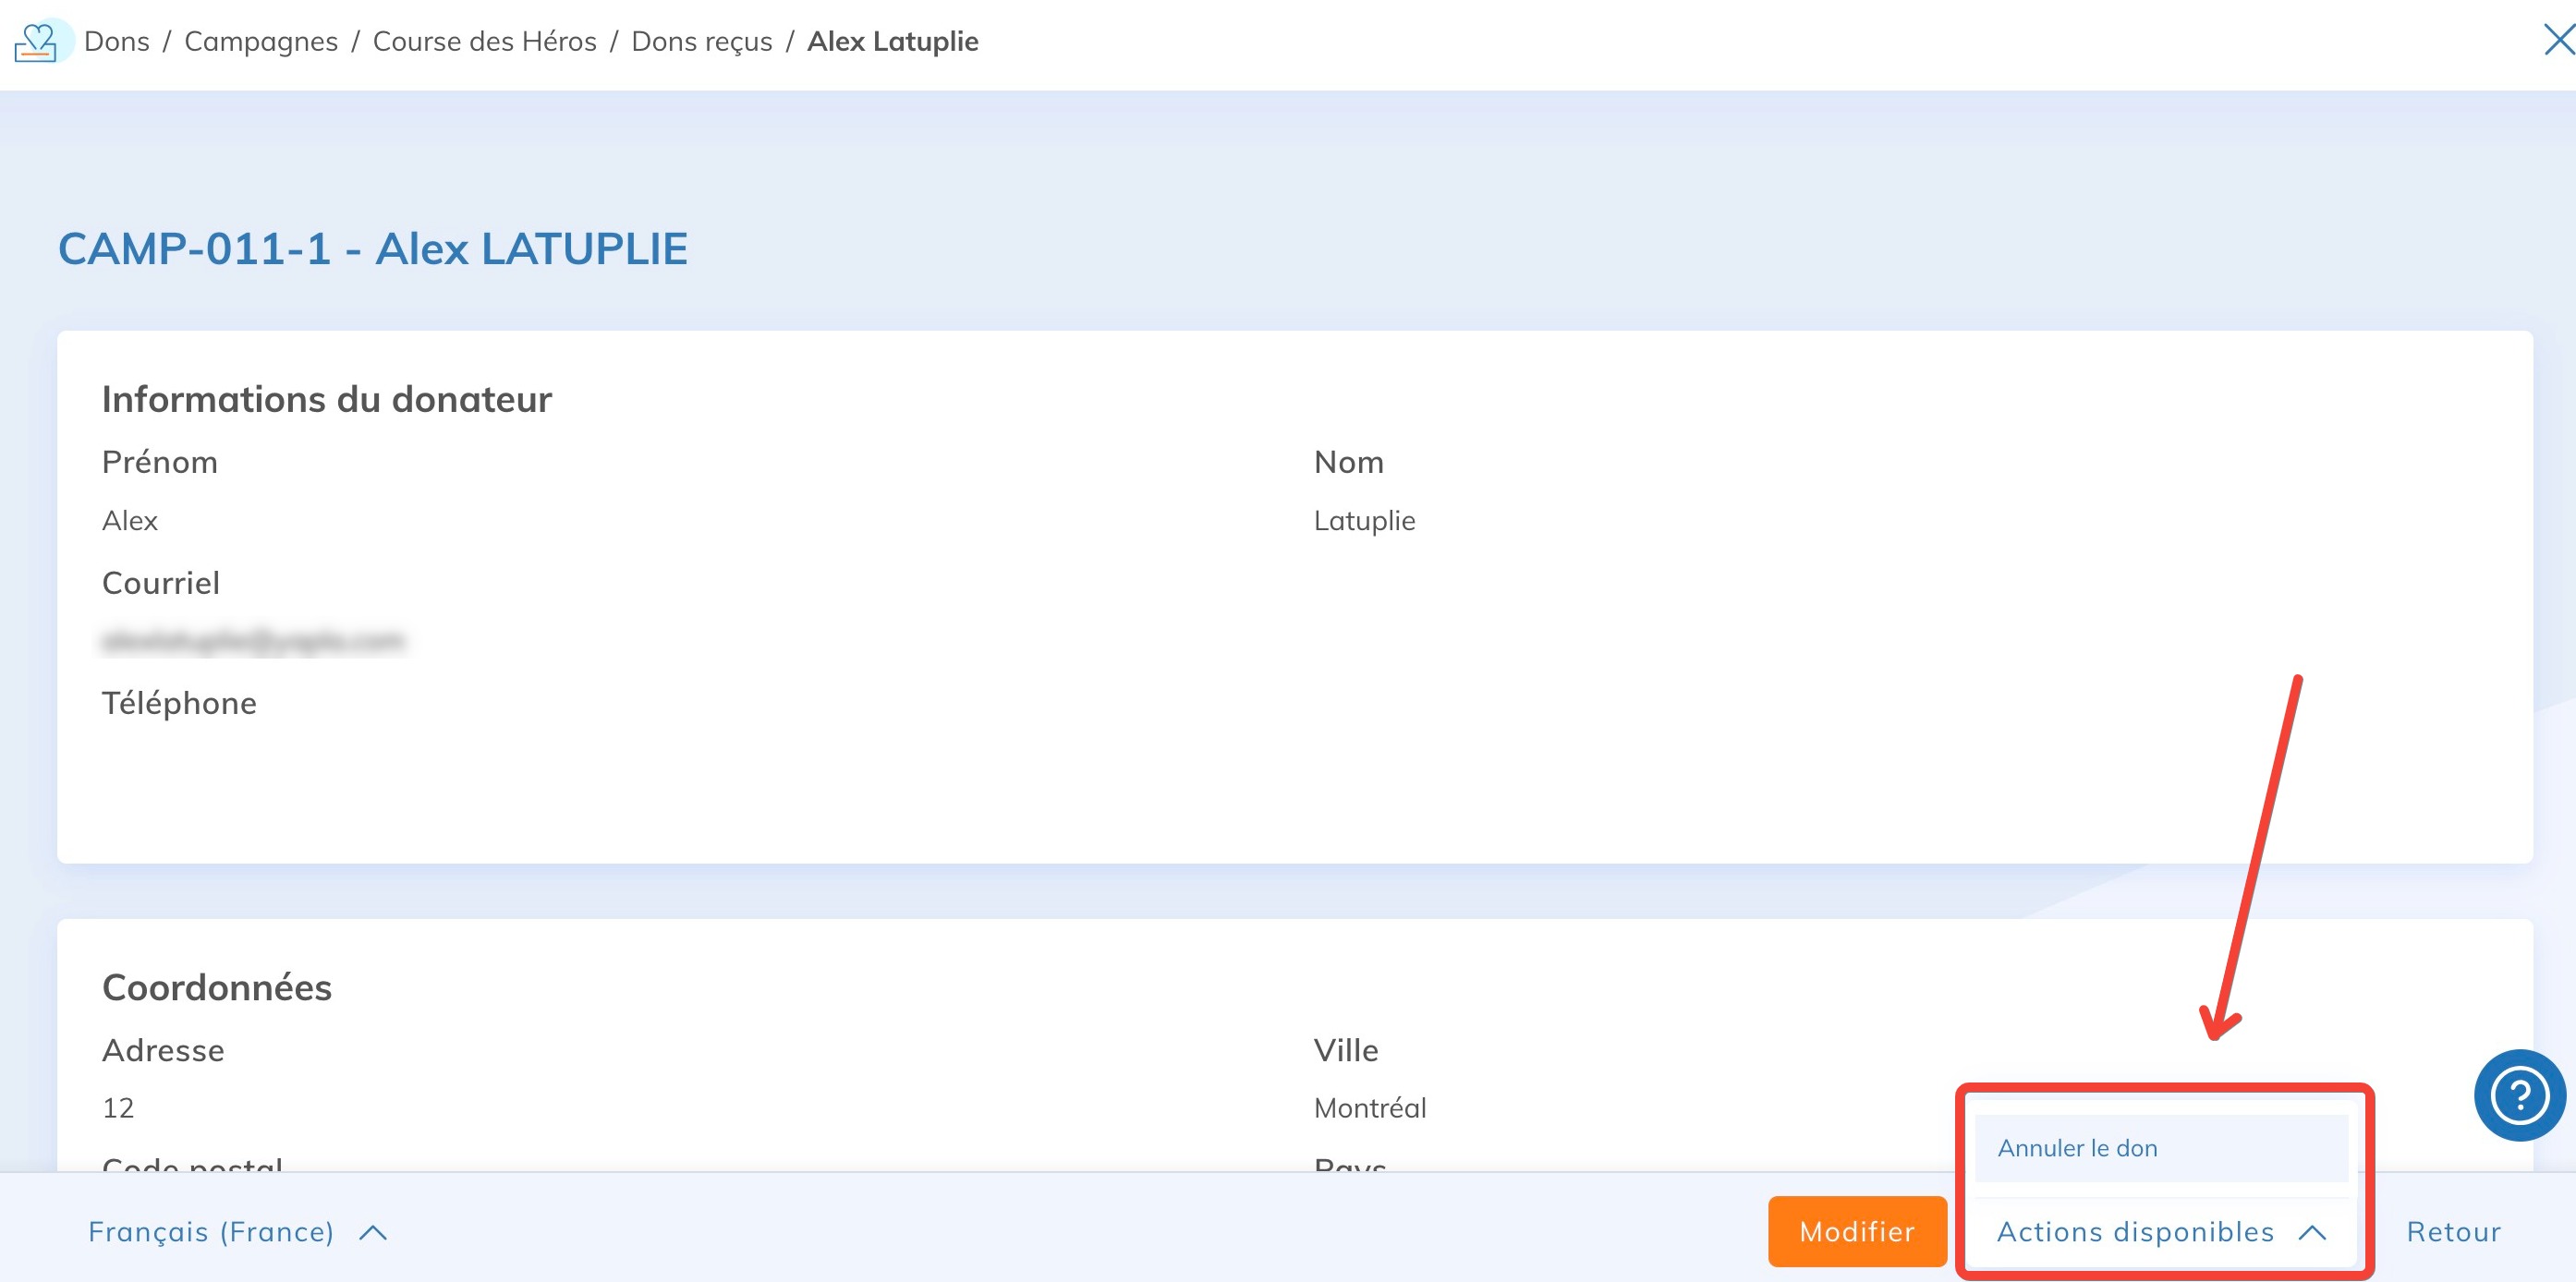
Task: Click Alex Latuplie breadcrumb item
Action: pyautogui.click(x=892, y=42)
